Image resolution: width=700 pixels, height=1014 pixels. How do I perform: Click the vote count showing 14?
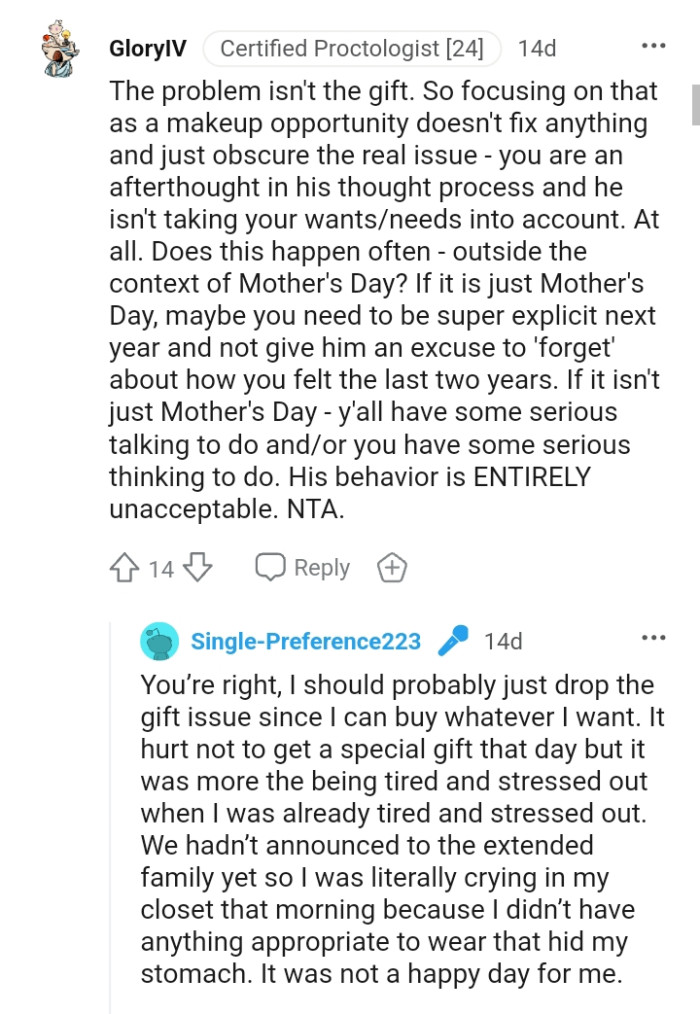point(160,566)
